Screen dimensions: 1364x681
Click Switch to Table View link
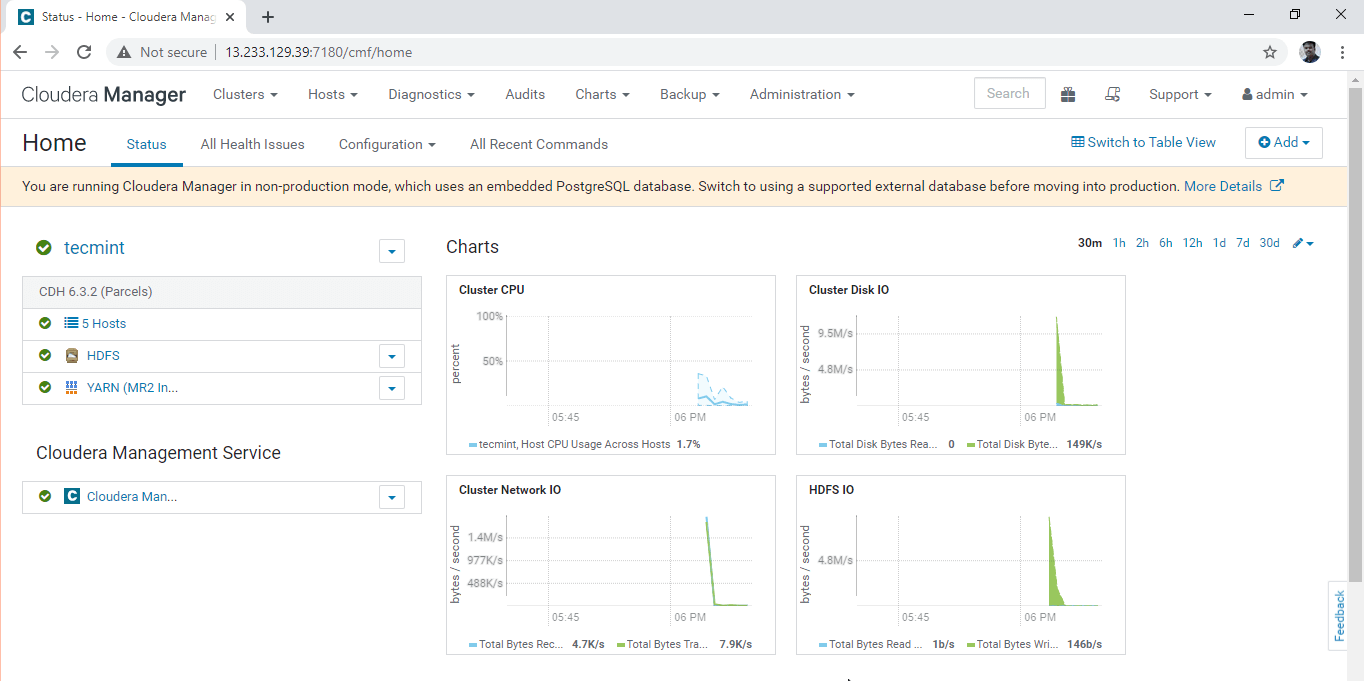click(1143, 142)
